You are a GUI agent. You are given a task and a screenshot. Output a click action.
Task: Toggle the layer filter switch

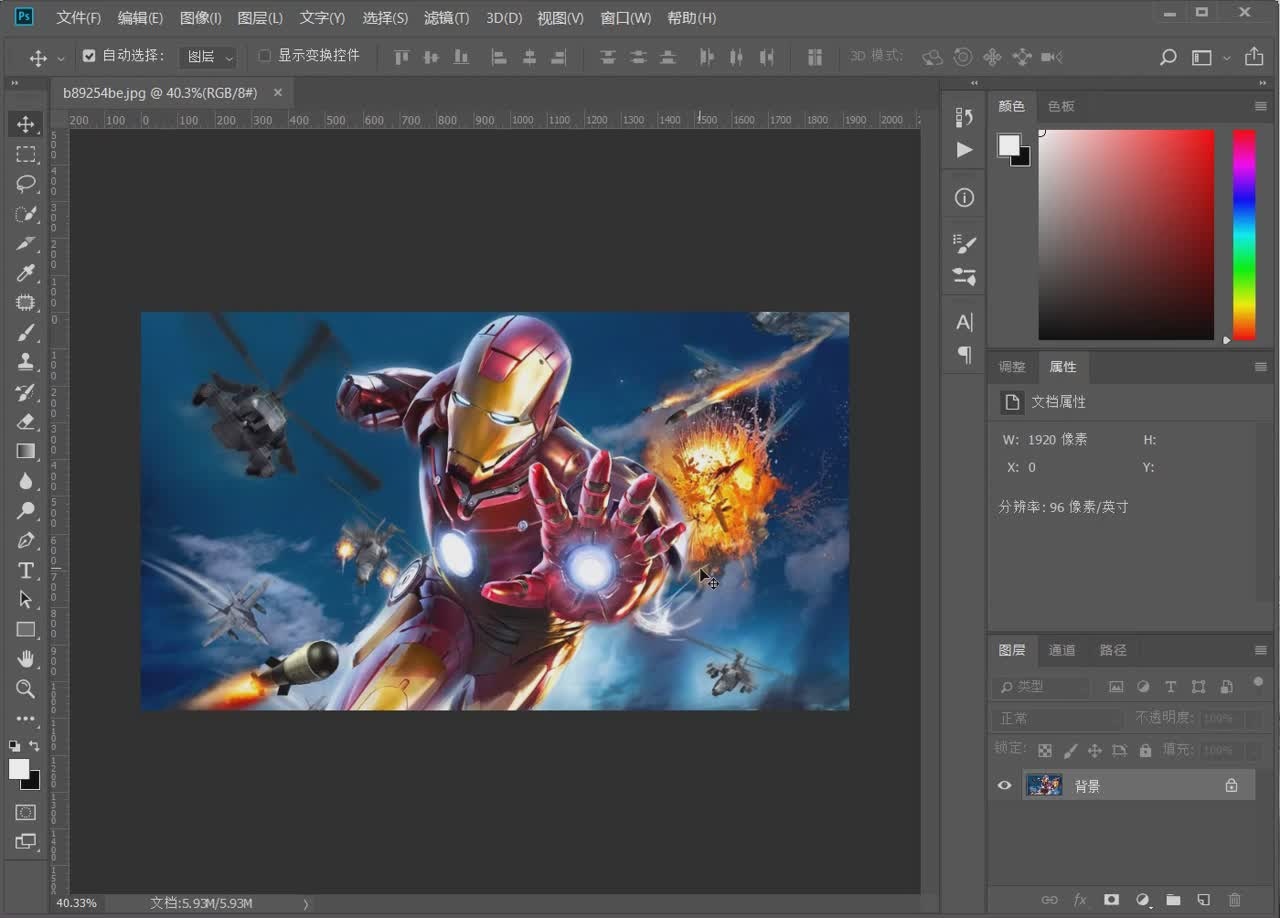(x=1258, y=684)
